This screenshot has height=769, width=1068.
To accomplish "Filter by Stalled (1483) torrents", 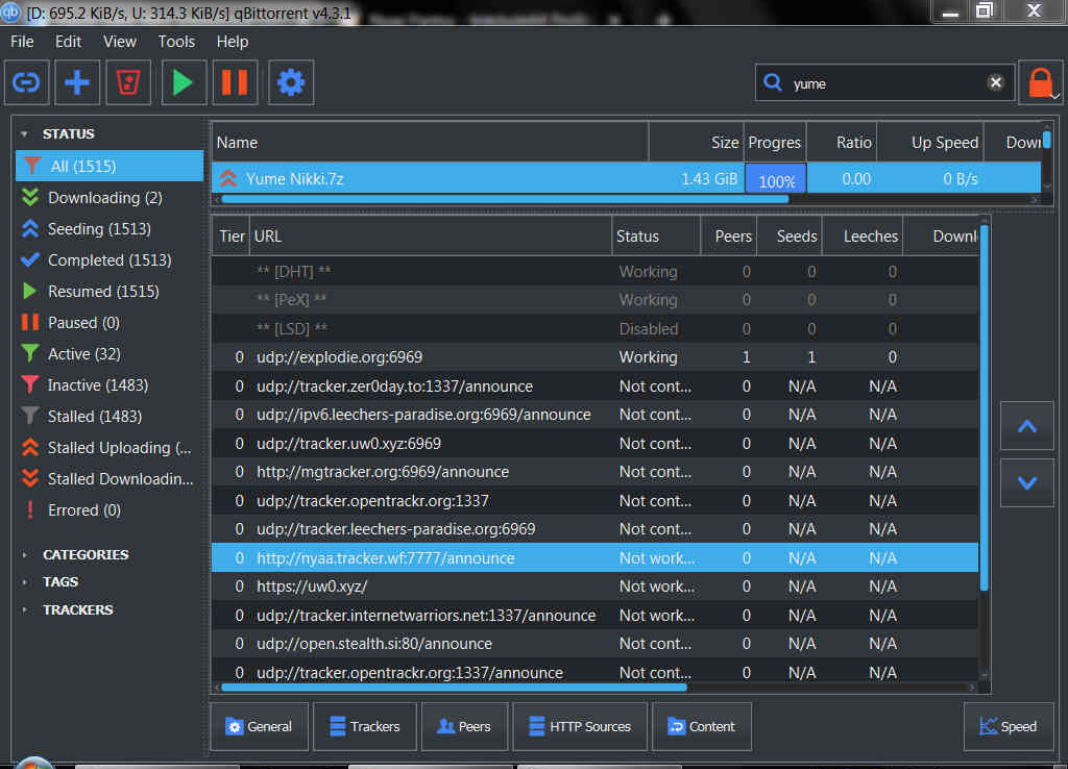I will 110,416.
